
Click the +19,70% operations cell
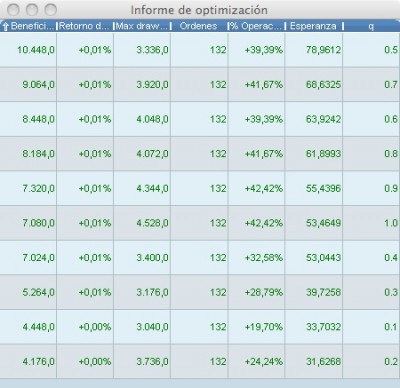pyautogui.click(x=257, y=327)
